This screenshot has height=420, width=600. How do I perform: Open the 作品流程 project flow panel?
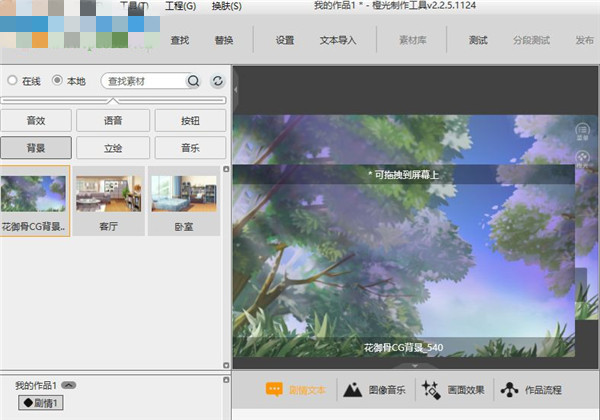pos(530,389)
